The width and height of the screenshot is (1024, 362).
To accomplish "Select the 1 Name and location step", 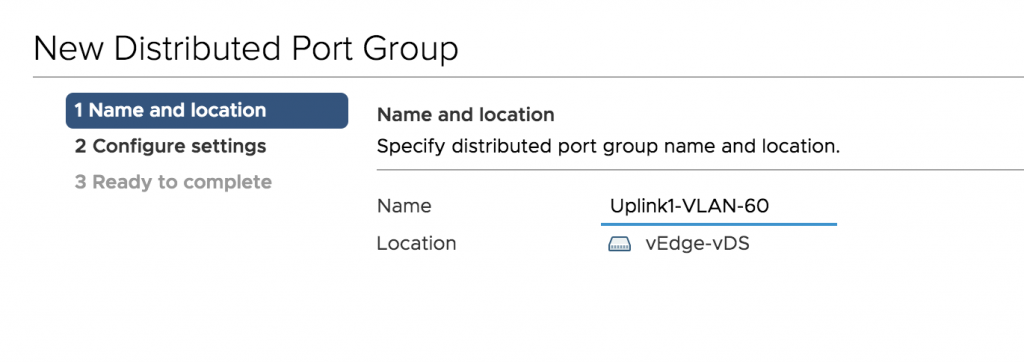I will tap(207, 110).
